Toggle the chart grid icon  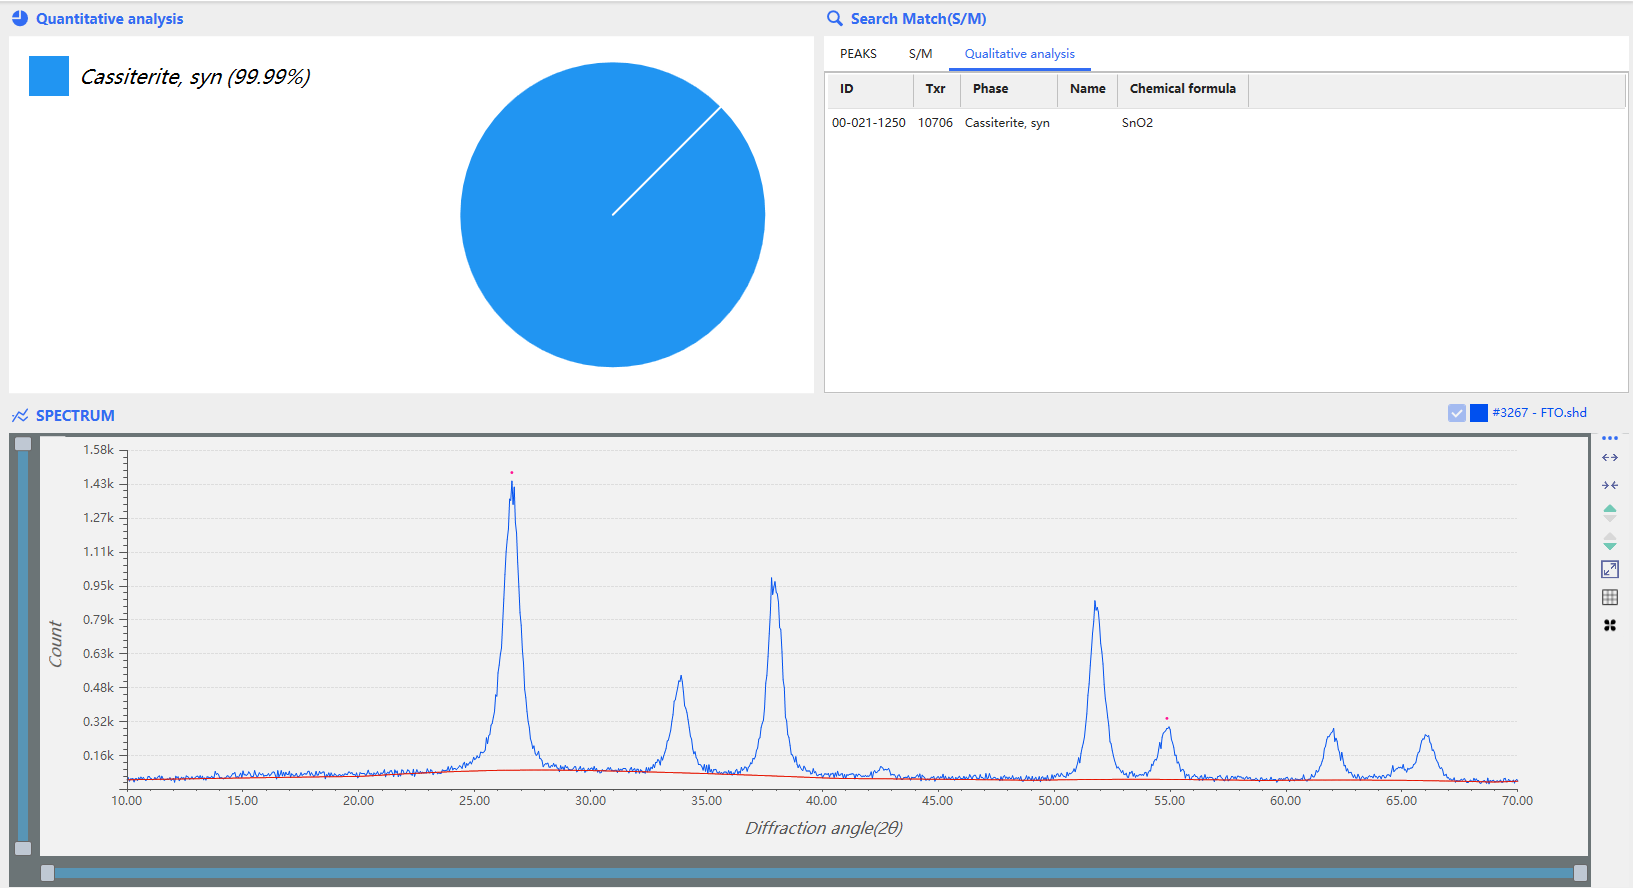tap(1609, 597)
